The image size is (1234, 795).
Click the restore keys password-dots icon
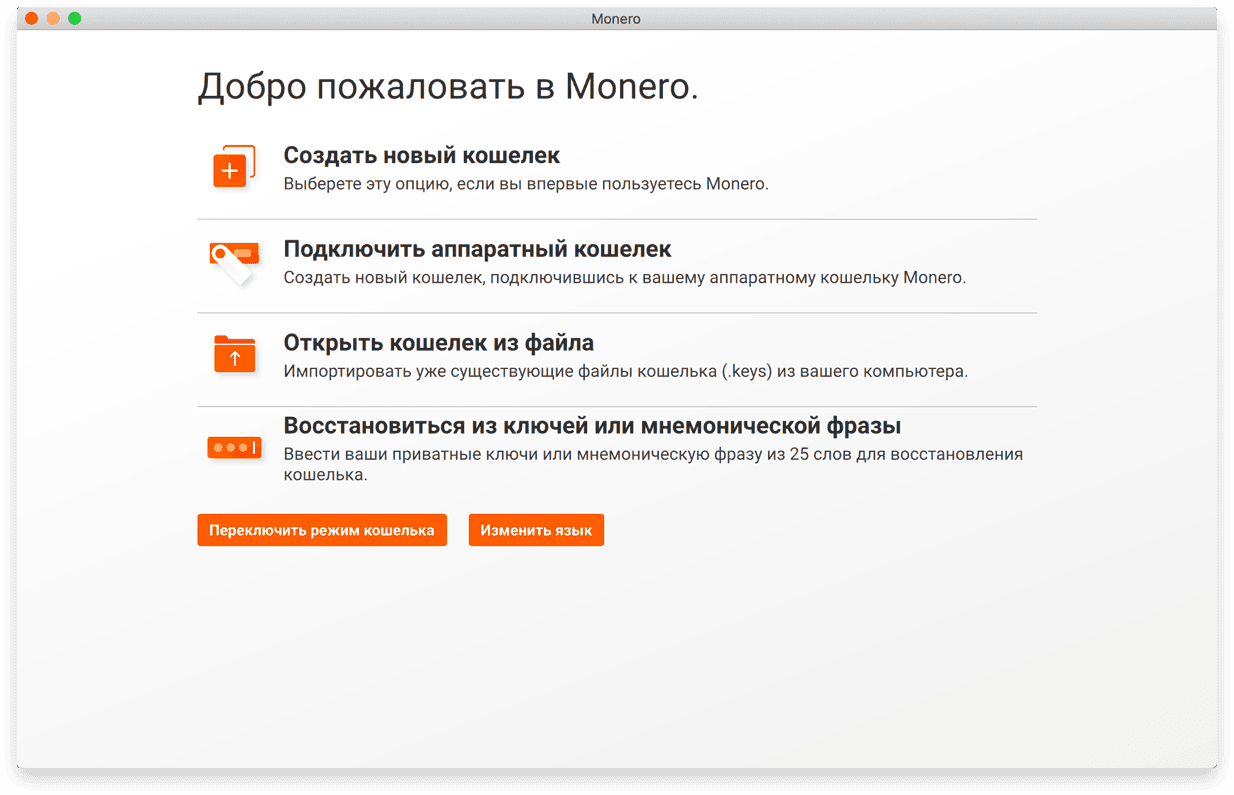pos(234,447)
